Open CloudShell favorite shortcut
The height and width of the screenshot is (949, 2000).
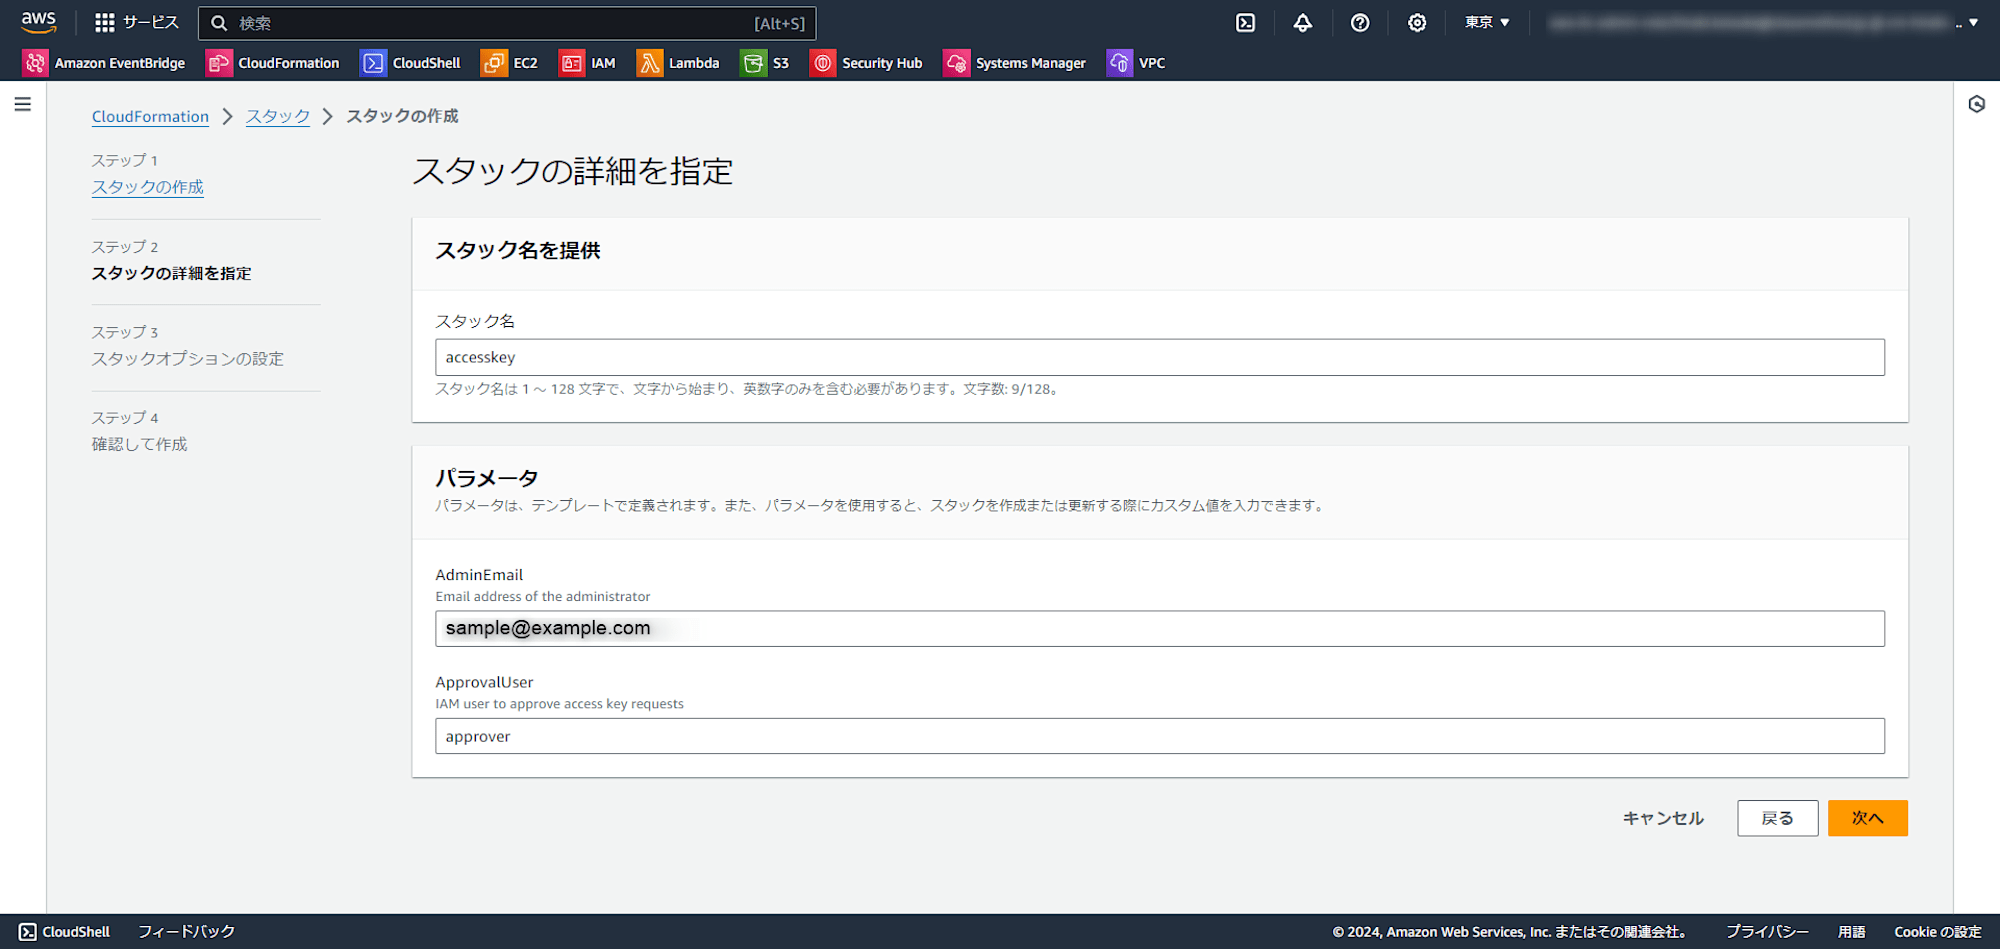click(x=411, y=63)
